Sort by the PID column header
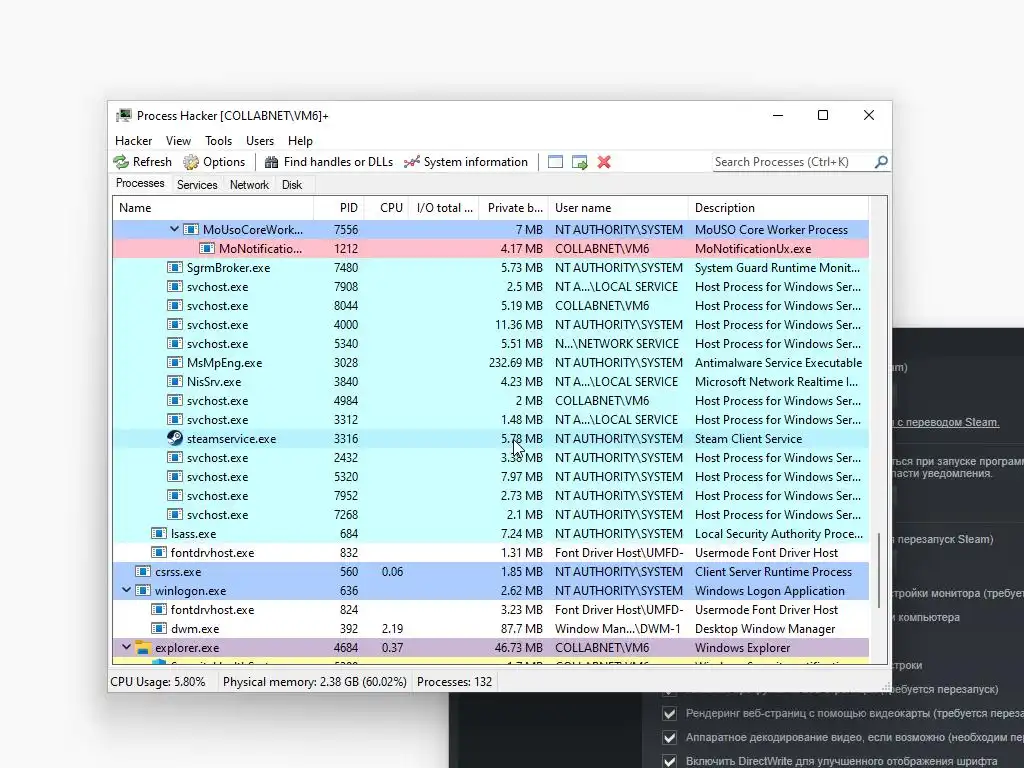Image resolution: width=1024 pixels, height=768 pixels. [x=338, y=208]
